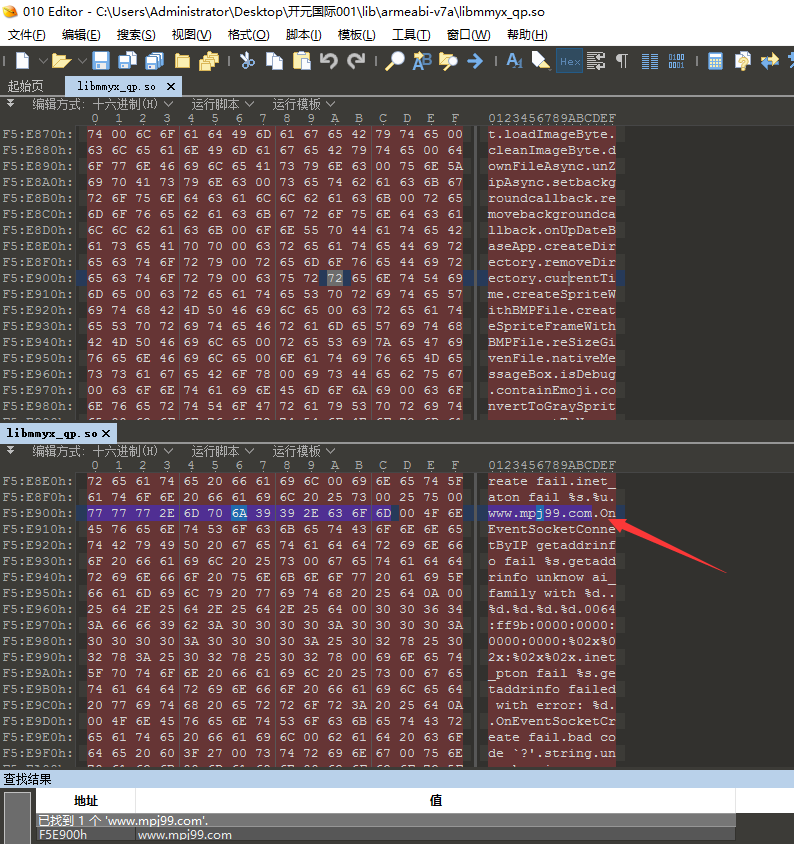This screenshot has height=844, width=794.
Task: Click the Goto blue arrow icon
Action: (x=475, y=61)
